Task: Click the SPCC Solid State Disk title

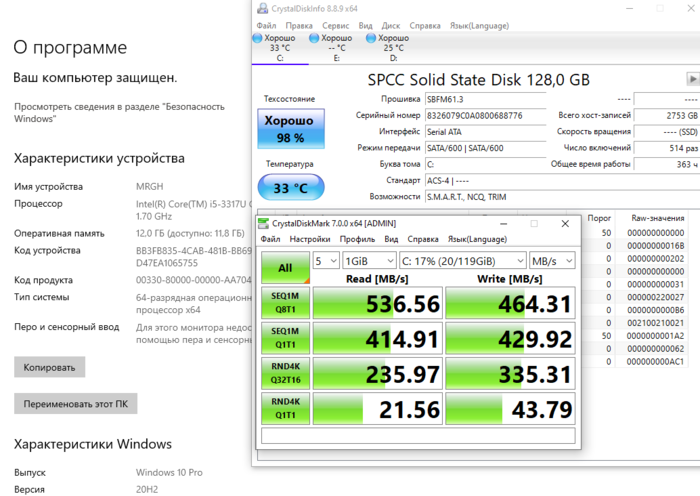Action: (x=479, y=79)
